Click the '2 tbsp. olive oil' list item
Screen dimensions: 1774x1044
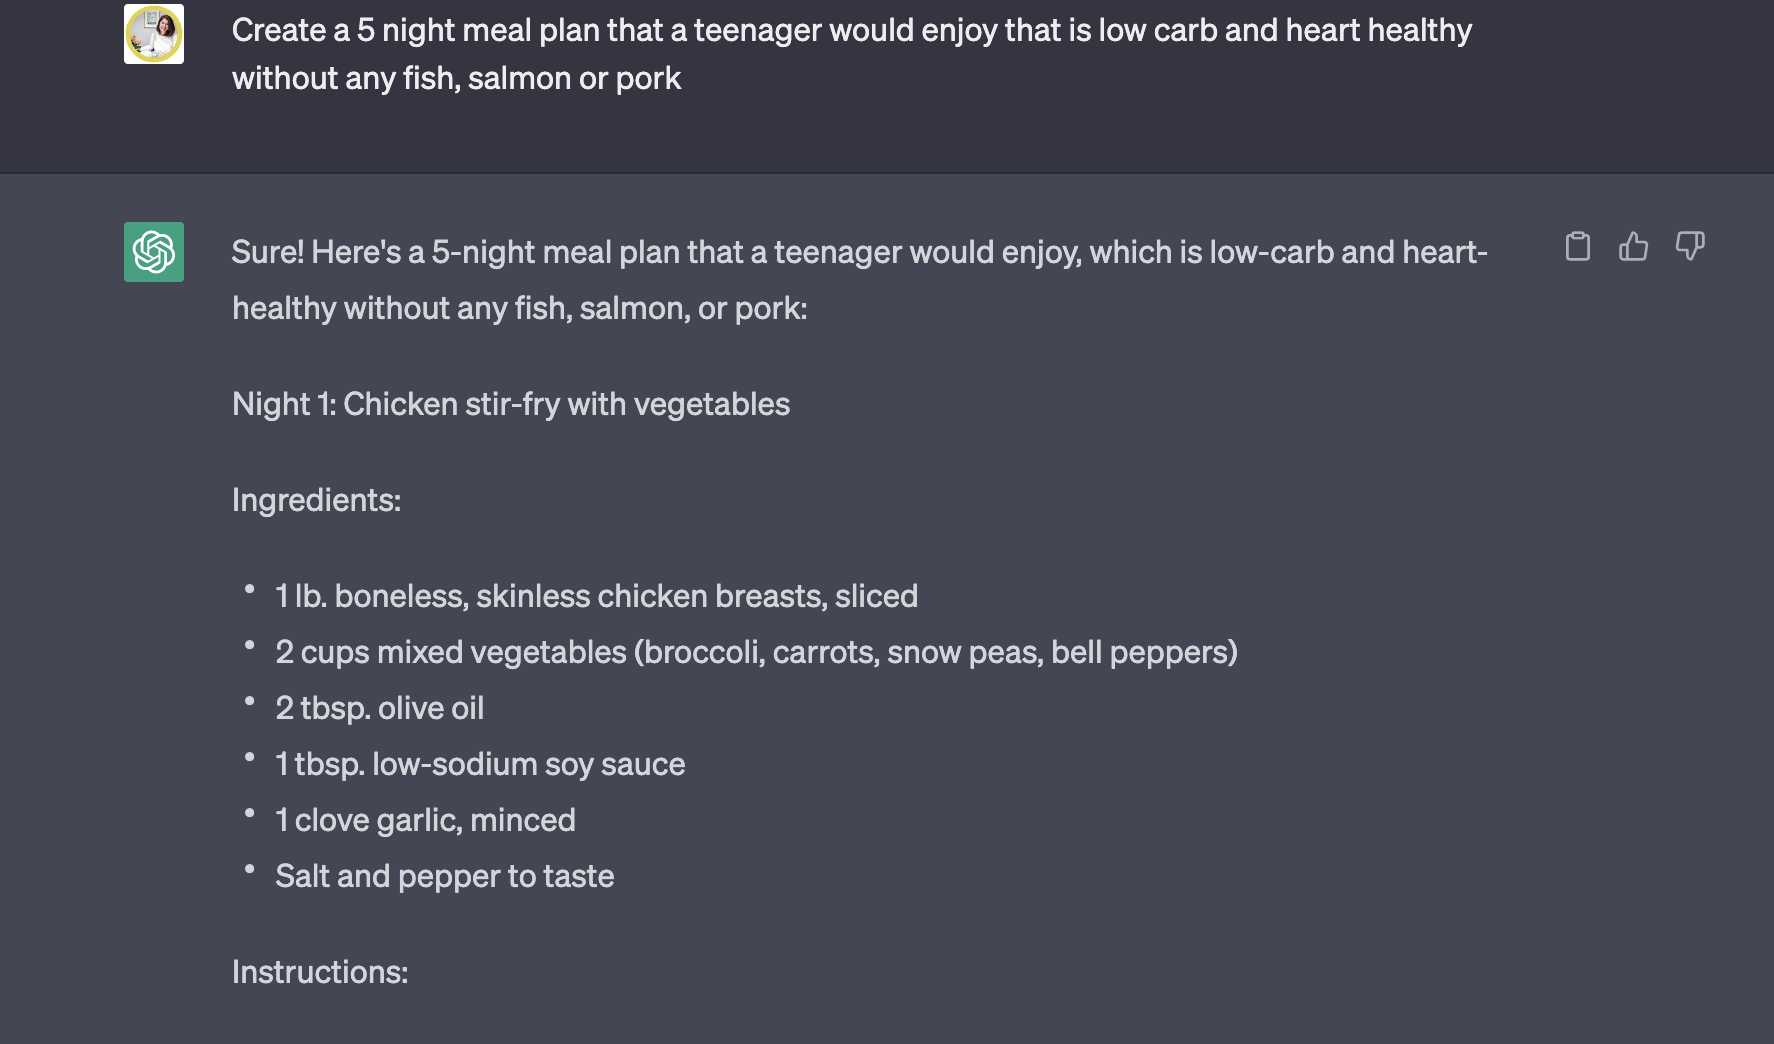pyautogui.click(x=379, y=708)
